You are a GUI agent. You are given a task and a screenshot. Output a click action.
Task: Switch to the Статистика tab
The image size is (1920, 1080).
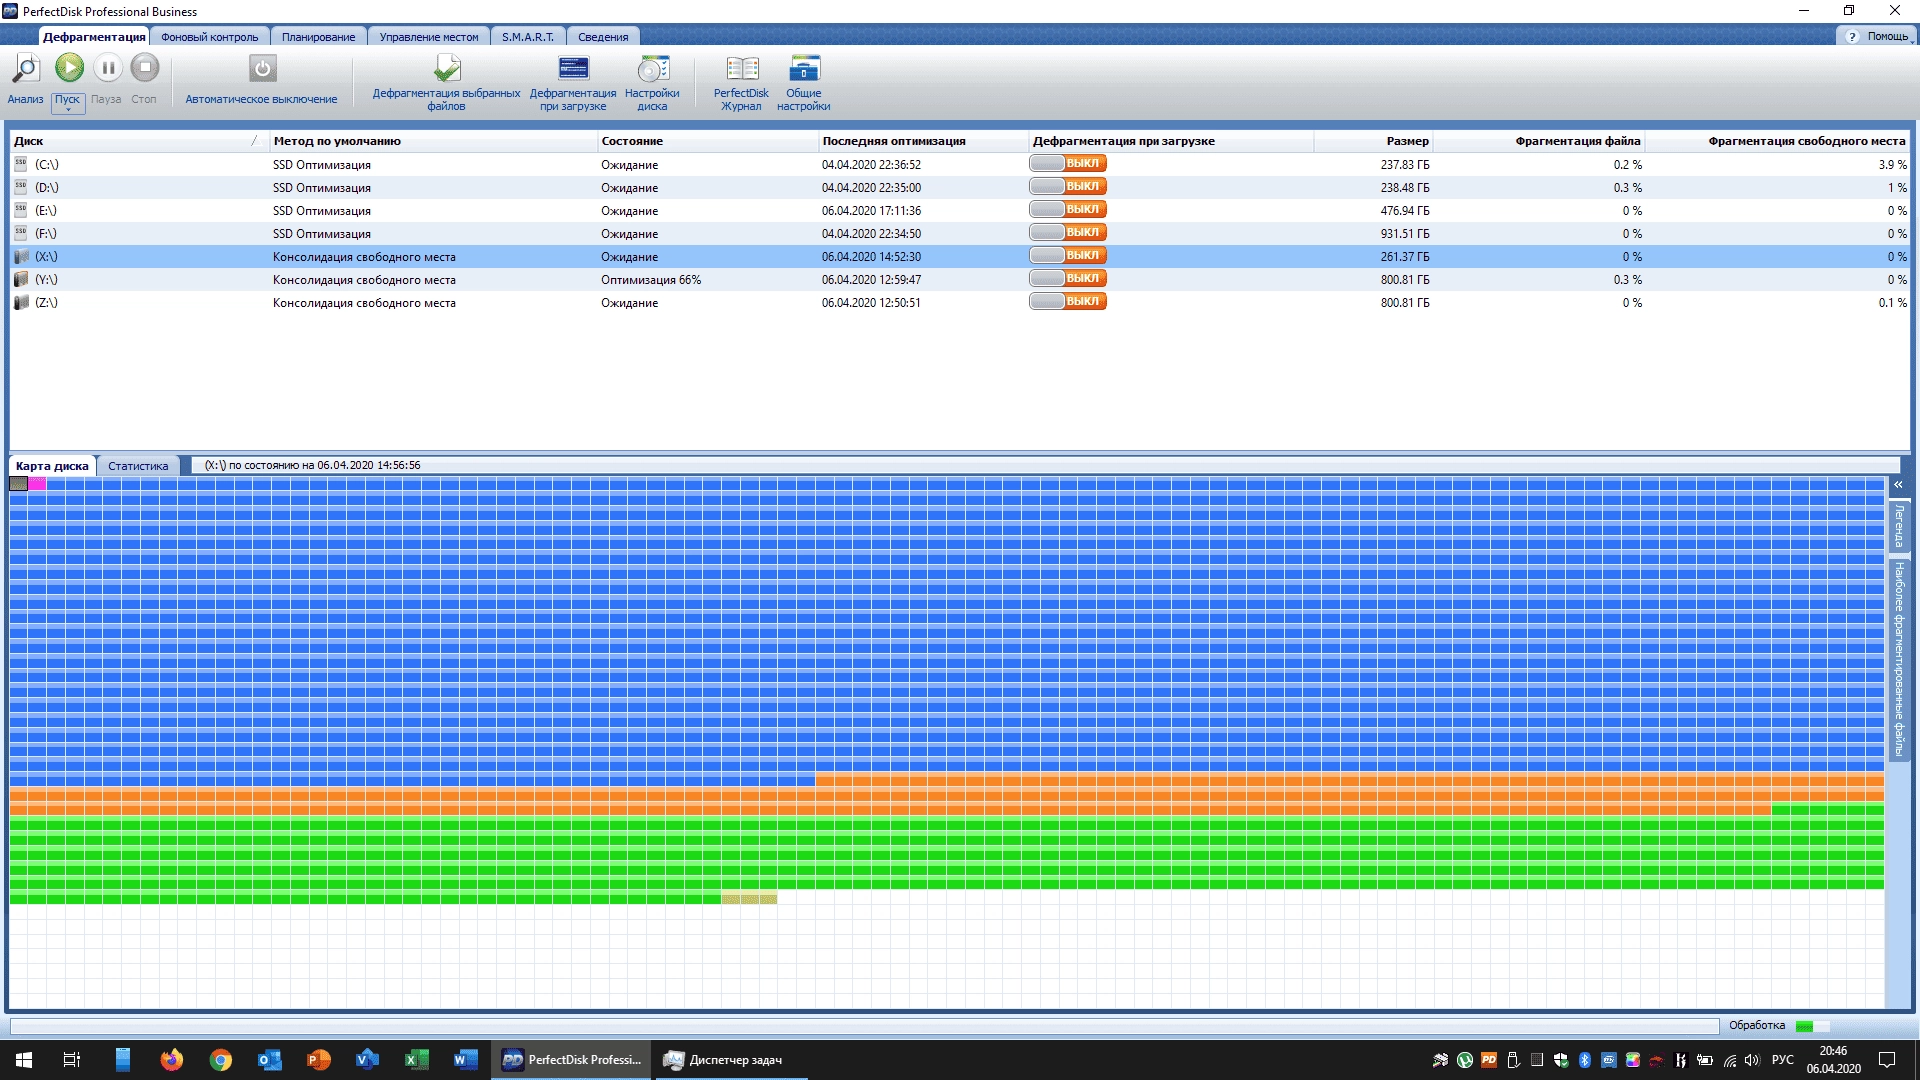tap(138, 466)
